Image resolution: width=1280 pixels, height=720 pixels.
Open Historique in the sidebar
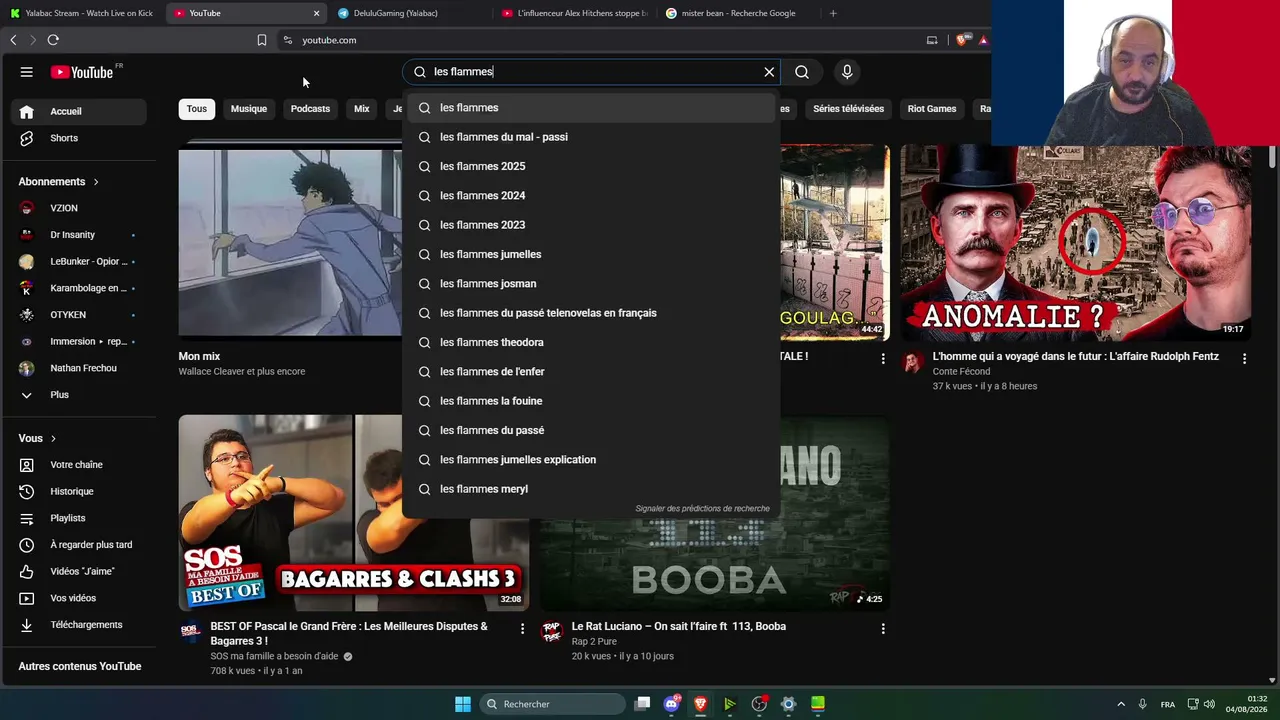tap(78, 492)
